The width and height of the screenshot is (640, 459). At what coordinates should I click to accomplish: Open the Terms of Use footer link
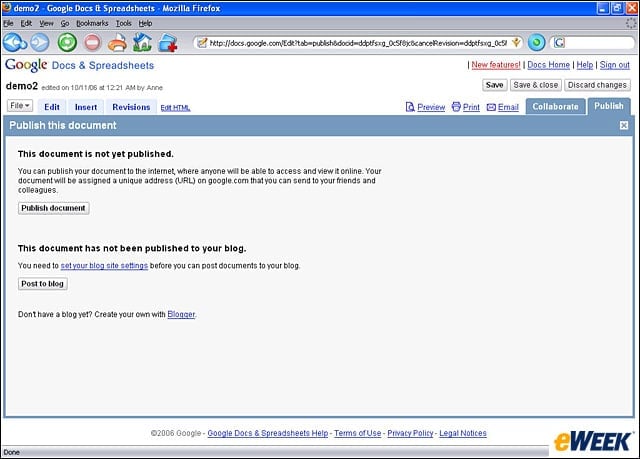[x=358, y=433]
